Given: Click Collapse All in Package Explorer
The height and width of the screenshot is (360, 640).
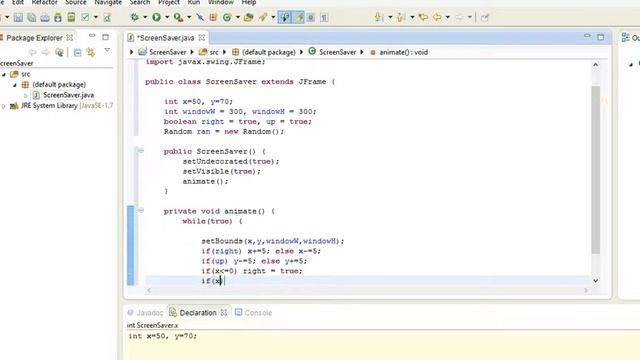Looking at the screenshot, I should click(77, 52).
